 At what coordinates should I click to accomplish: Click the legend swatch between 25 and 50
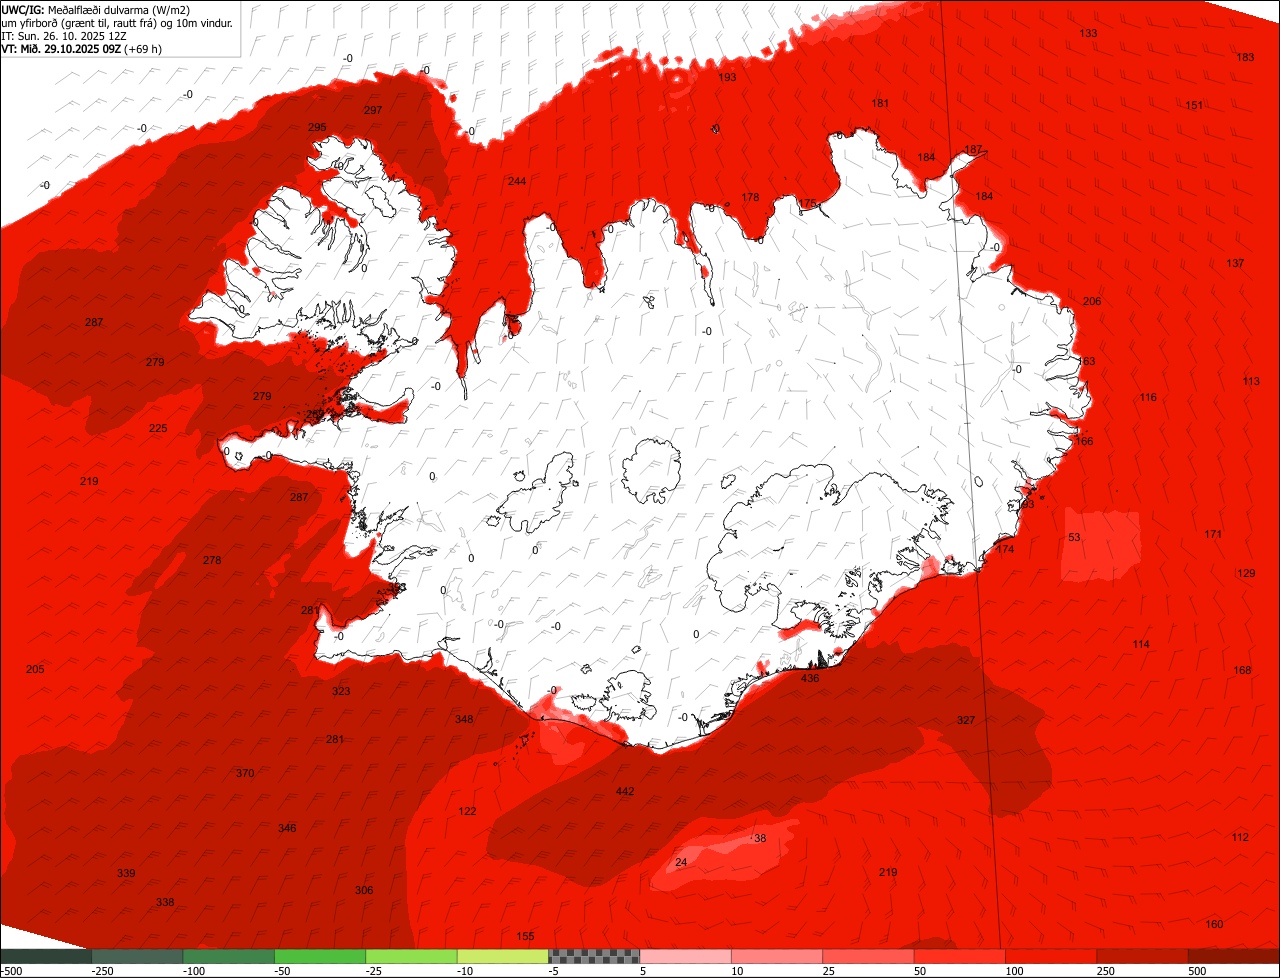pyautogui.click(x=869, y=956)
